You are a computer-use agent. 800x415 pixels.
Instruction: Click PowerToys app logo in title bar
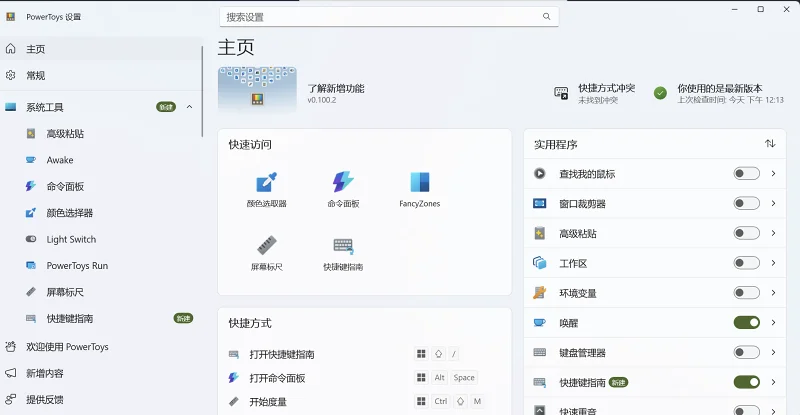[10, 16]
